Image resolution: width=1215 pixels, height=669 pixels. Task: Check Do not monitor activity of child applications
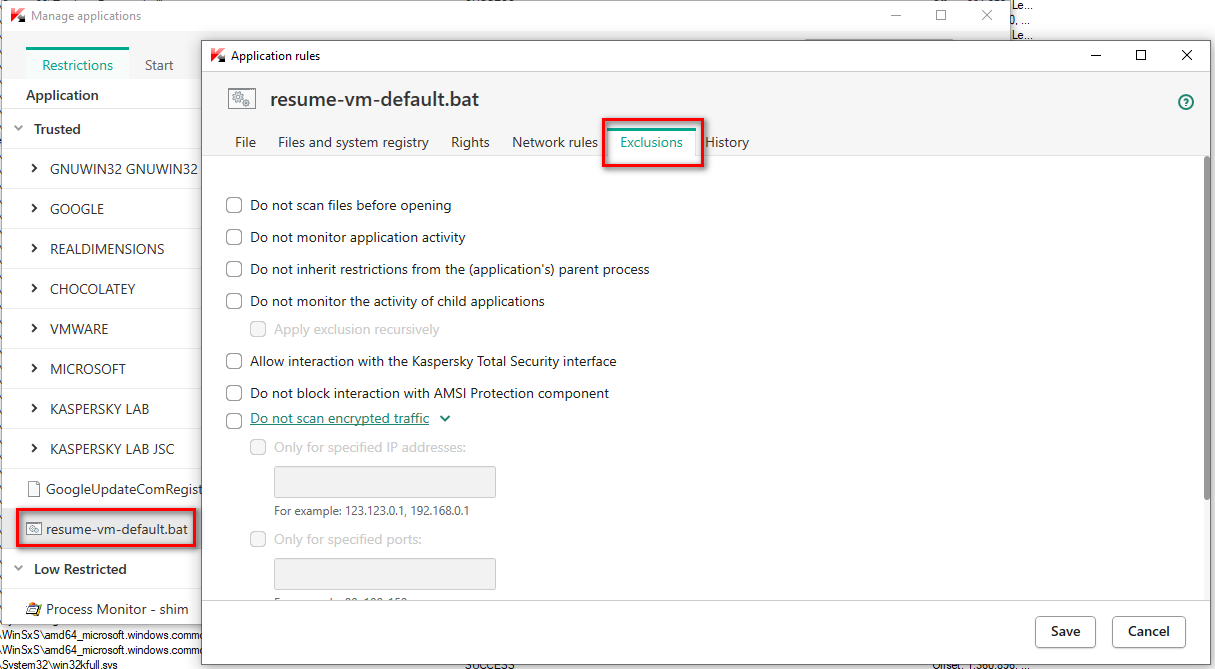234,301
